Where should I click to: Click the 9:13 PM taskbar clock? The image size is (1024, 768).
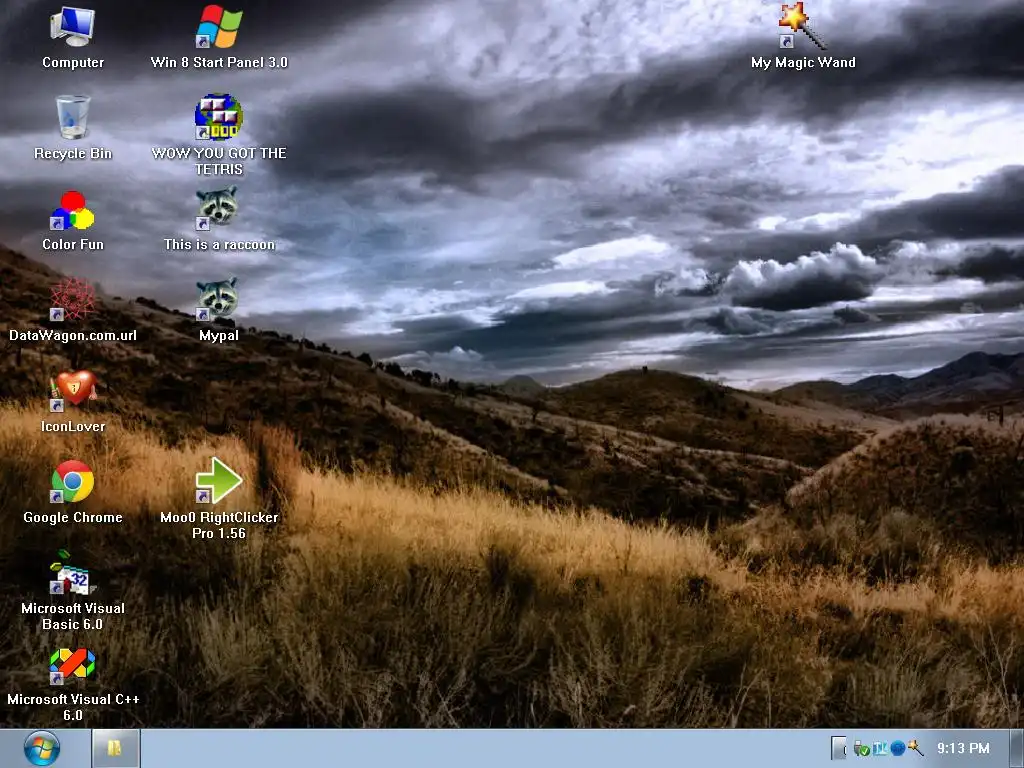point(963,748)
